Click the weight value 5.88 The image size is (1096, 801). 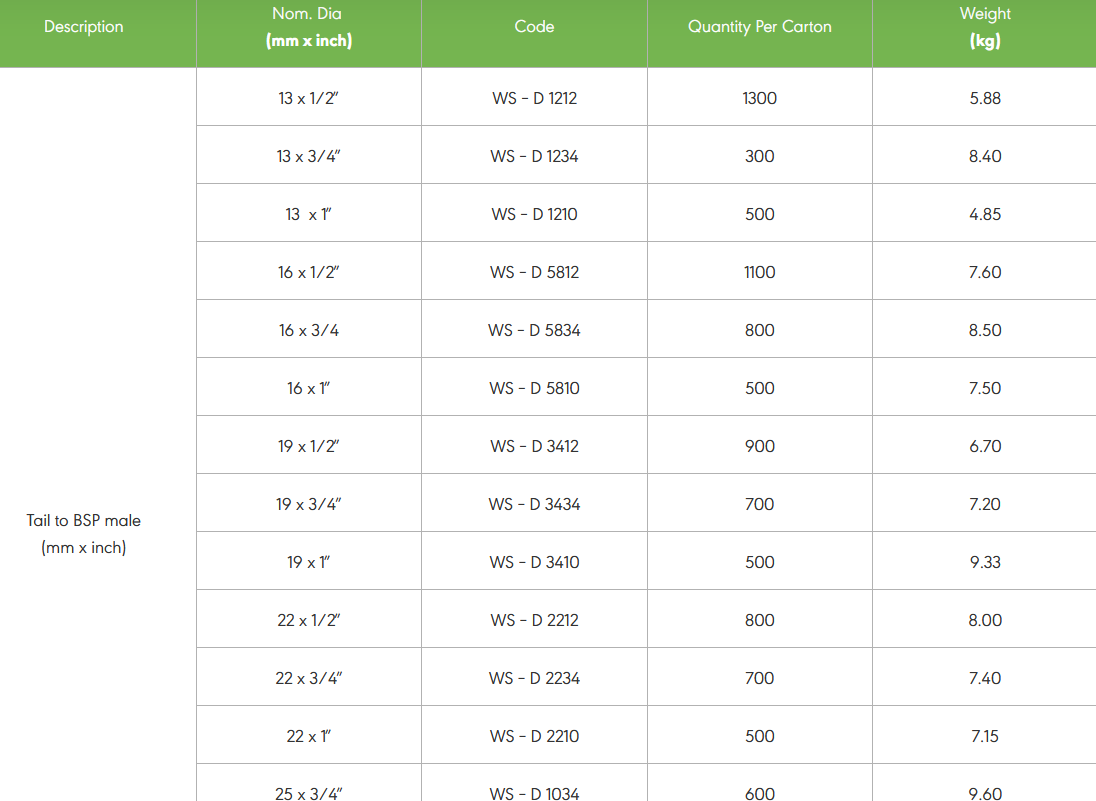[x=985, y=98]
